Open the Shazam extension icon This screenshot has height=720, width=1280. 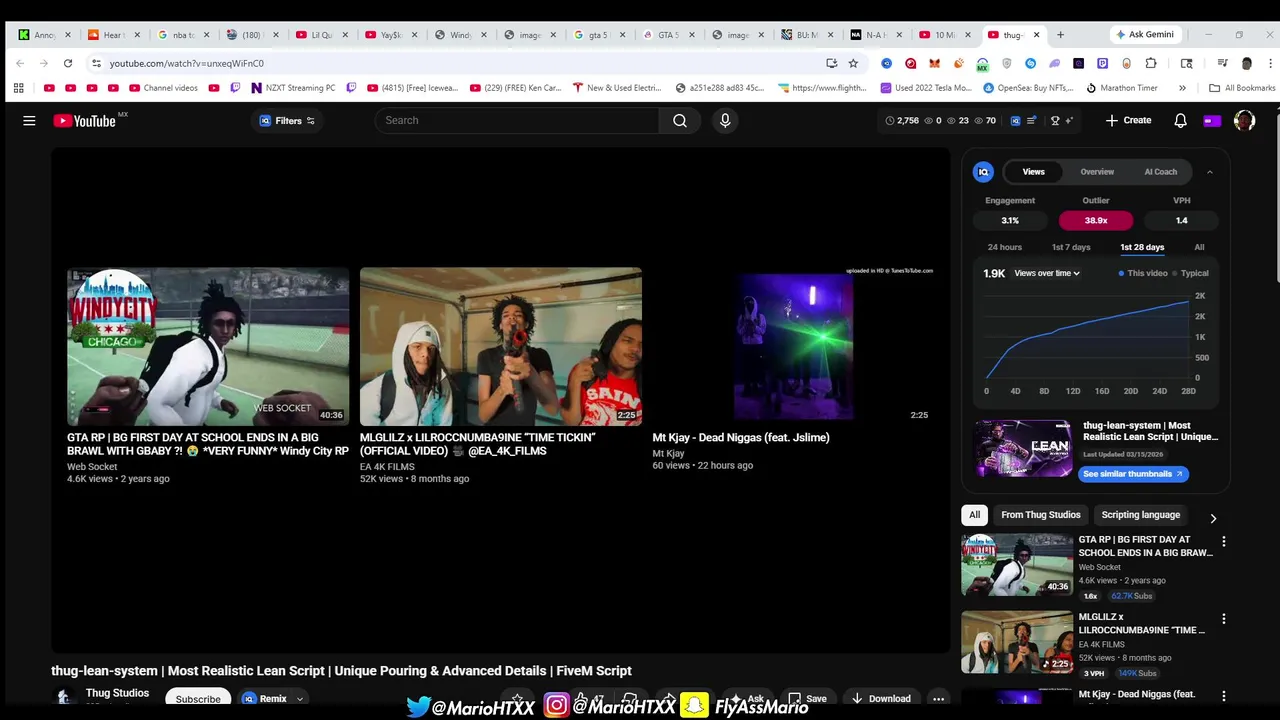point(1030,63)
